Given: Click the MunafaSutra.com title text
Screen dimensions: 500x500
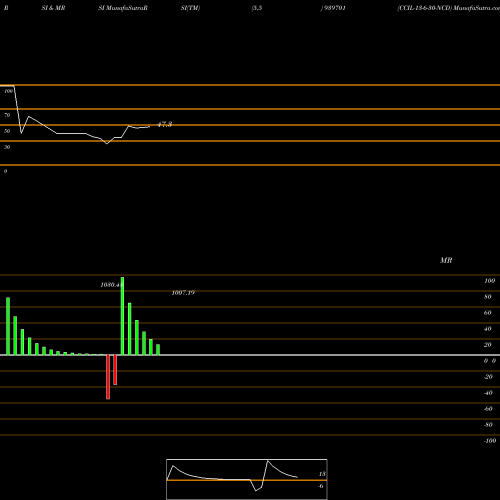Looking at the screenshot, I should 476,8.
